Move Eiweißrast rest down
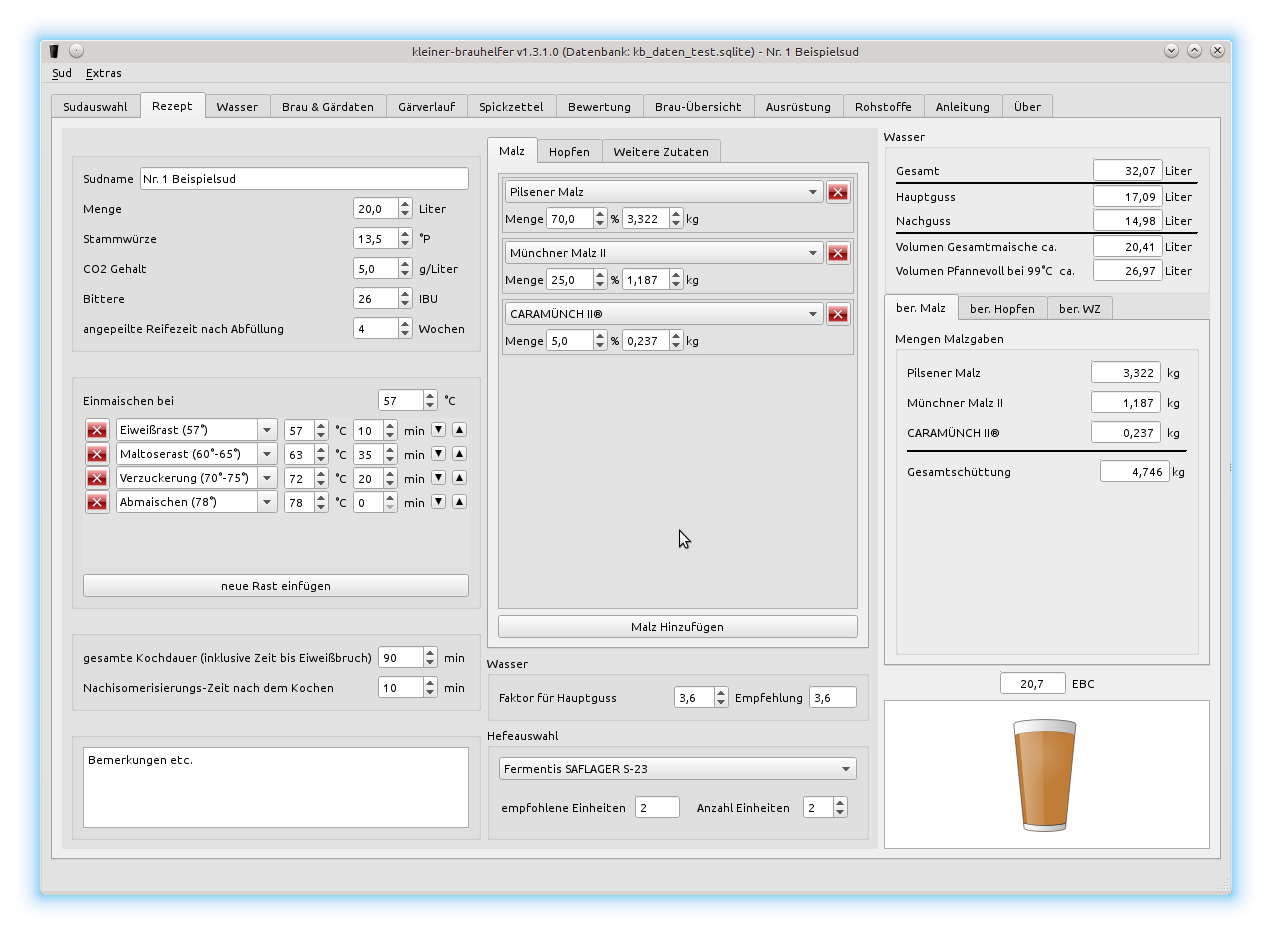The width and height of the screenshot is (1272, 935). (438, 430)
